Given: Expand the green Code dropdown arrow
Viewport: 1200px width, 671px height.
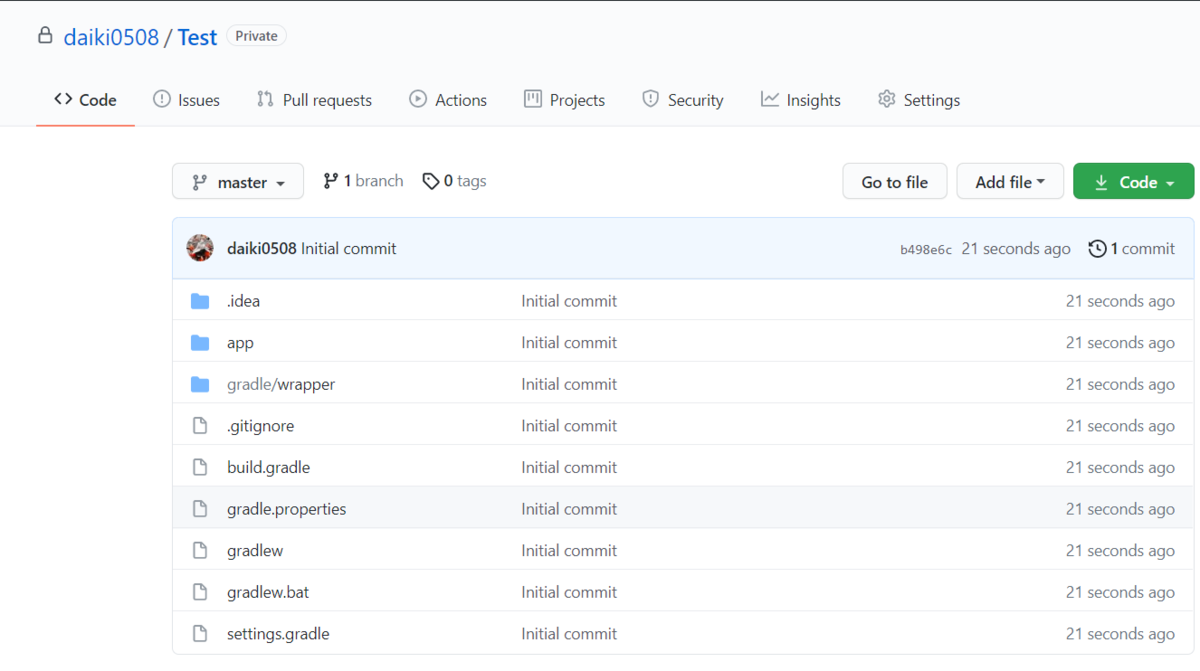Looking at the screenshot, I should pyautogui.click(x=1171, y=183).
